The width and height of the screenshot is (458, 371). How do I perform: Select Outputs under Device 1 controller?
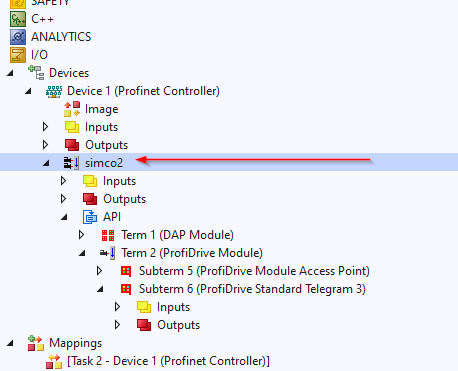pos(106,145)
